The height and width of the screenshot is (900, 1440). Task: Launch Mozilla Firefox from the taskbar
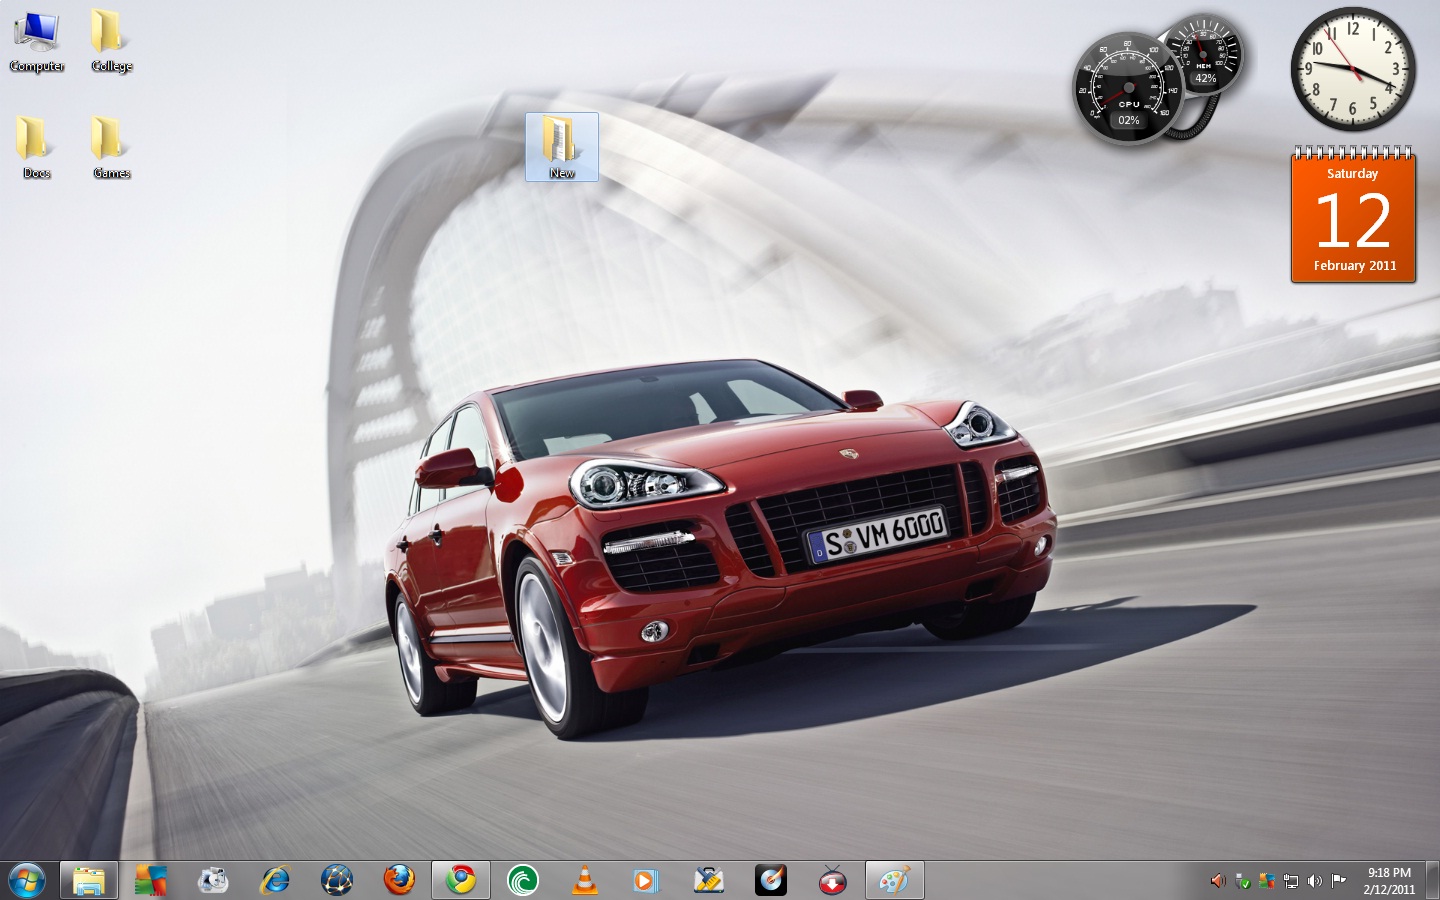pos(399,881)
